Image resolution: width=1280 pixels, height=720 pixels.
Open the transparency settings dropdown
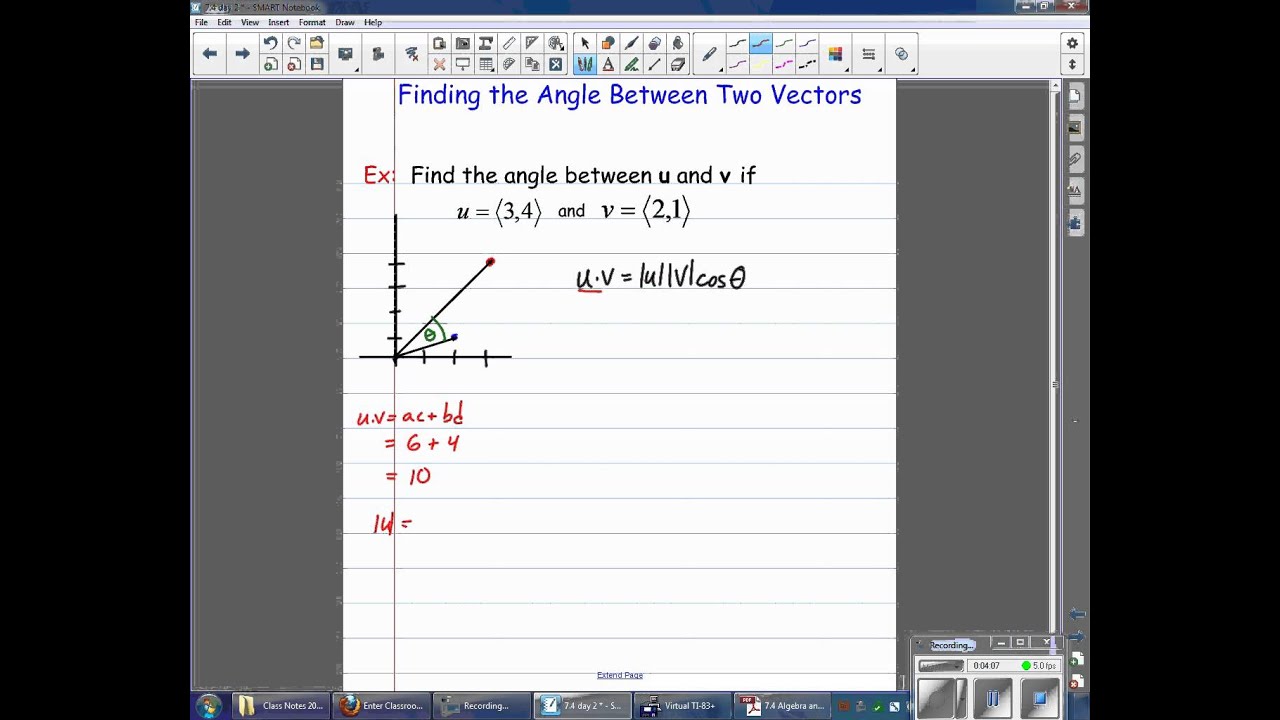902,54
